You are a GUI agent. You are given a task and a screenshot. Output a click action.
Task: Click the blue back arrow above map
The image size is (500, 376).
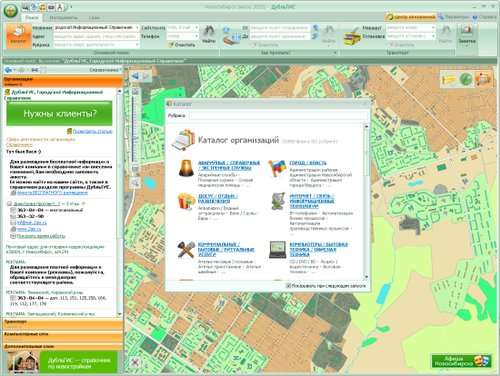coord(135,77)
